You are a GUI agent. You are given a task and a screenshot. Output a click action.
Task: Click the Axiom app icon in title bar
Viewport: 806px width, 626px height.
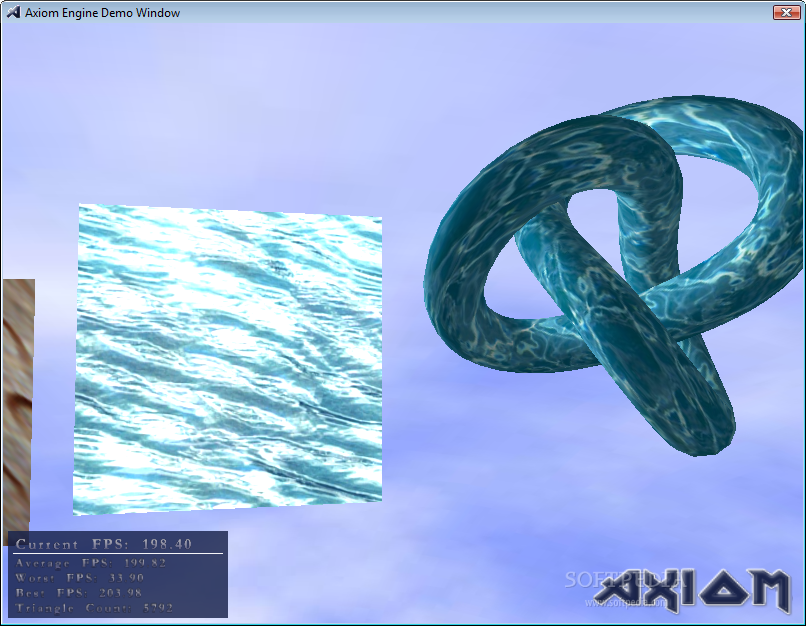[x=13, y=12]
